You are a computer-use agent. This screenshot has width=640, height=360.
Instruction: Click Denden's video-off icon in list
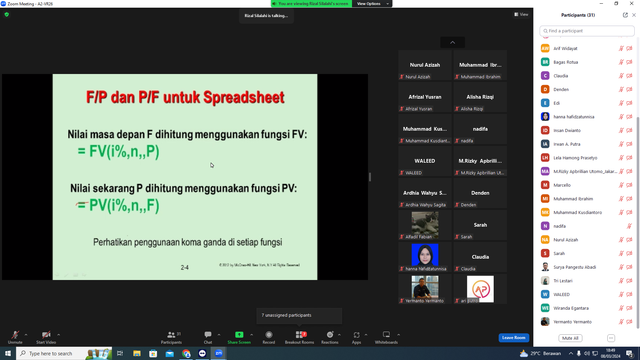click(629, 89)
